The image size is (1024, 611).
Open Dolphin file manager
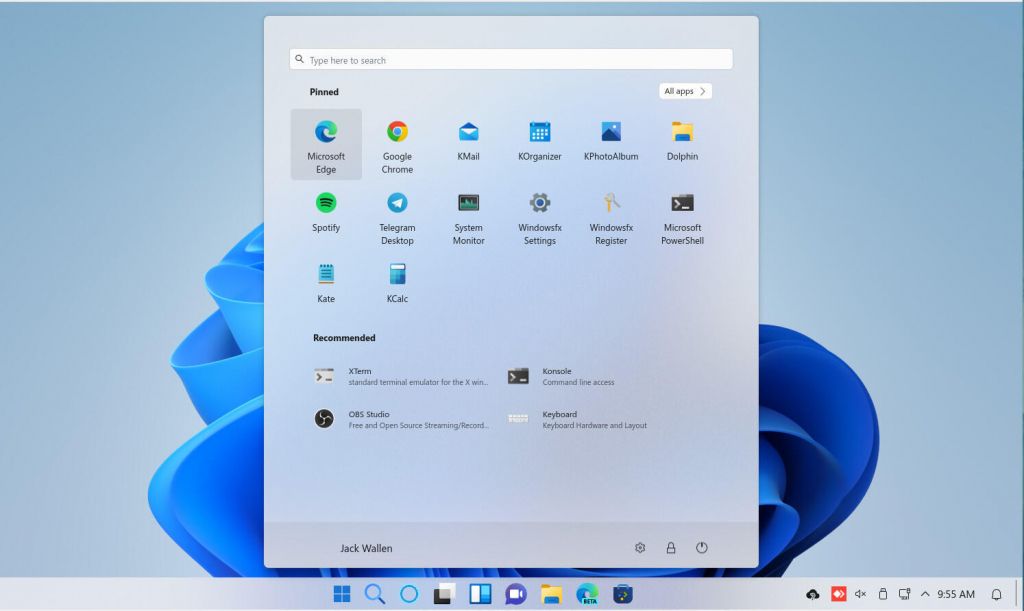pyautogui.click(x=682, y=140)
